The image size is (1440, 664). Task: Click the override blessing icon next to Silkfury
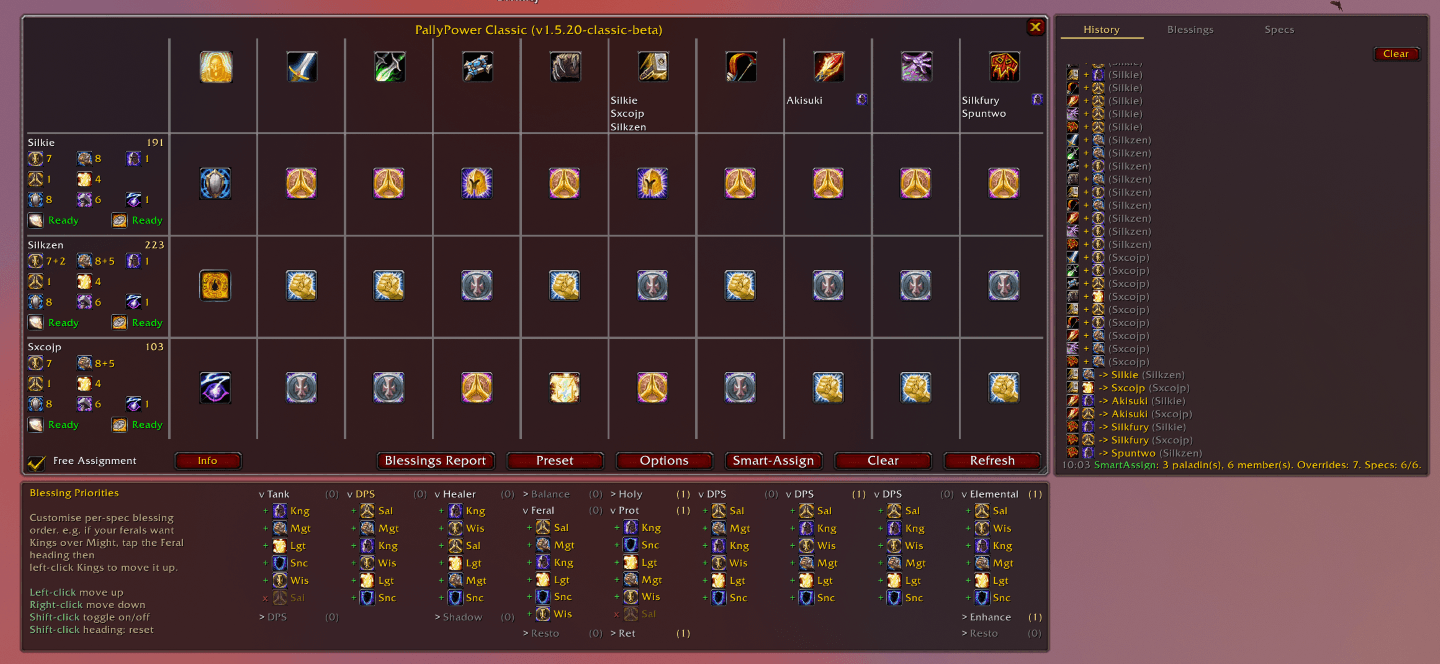click(x=1037, y=99)
